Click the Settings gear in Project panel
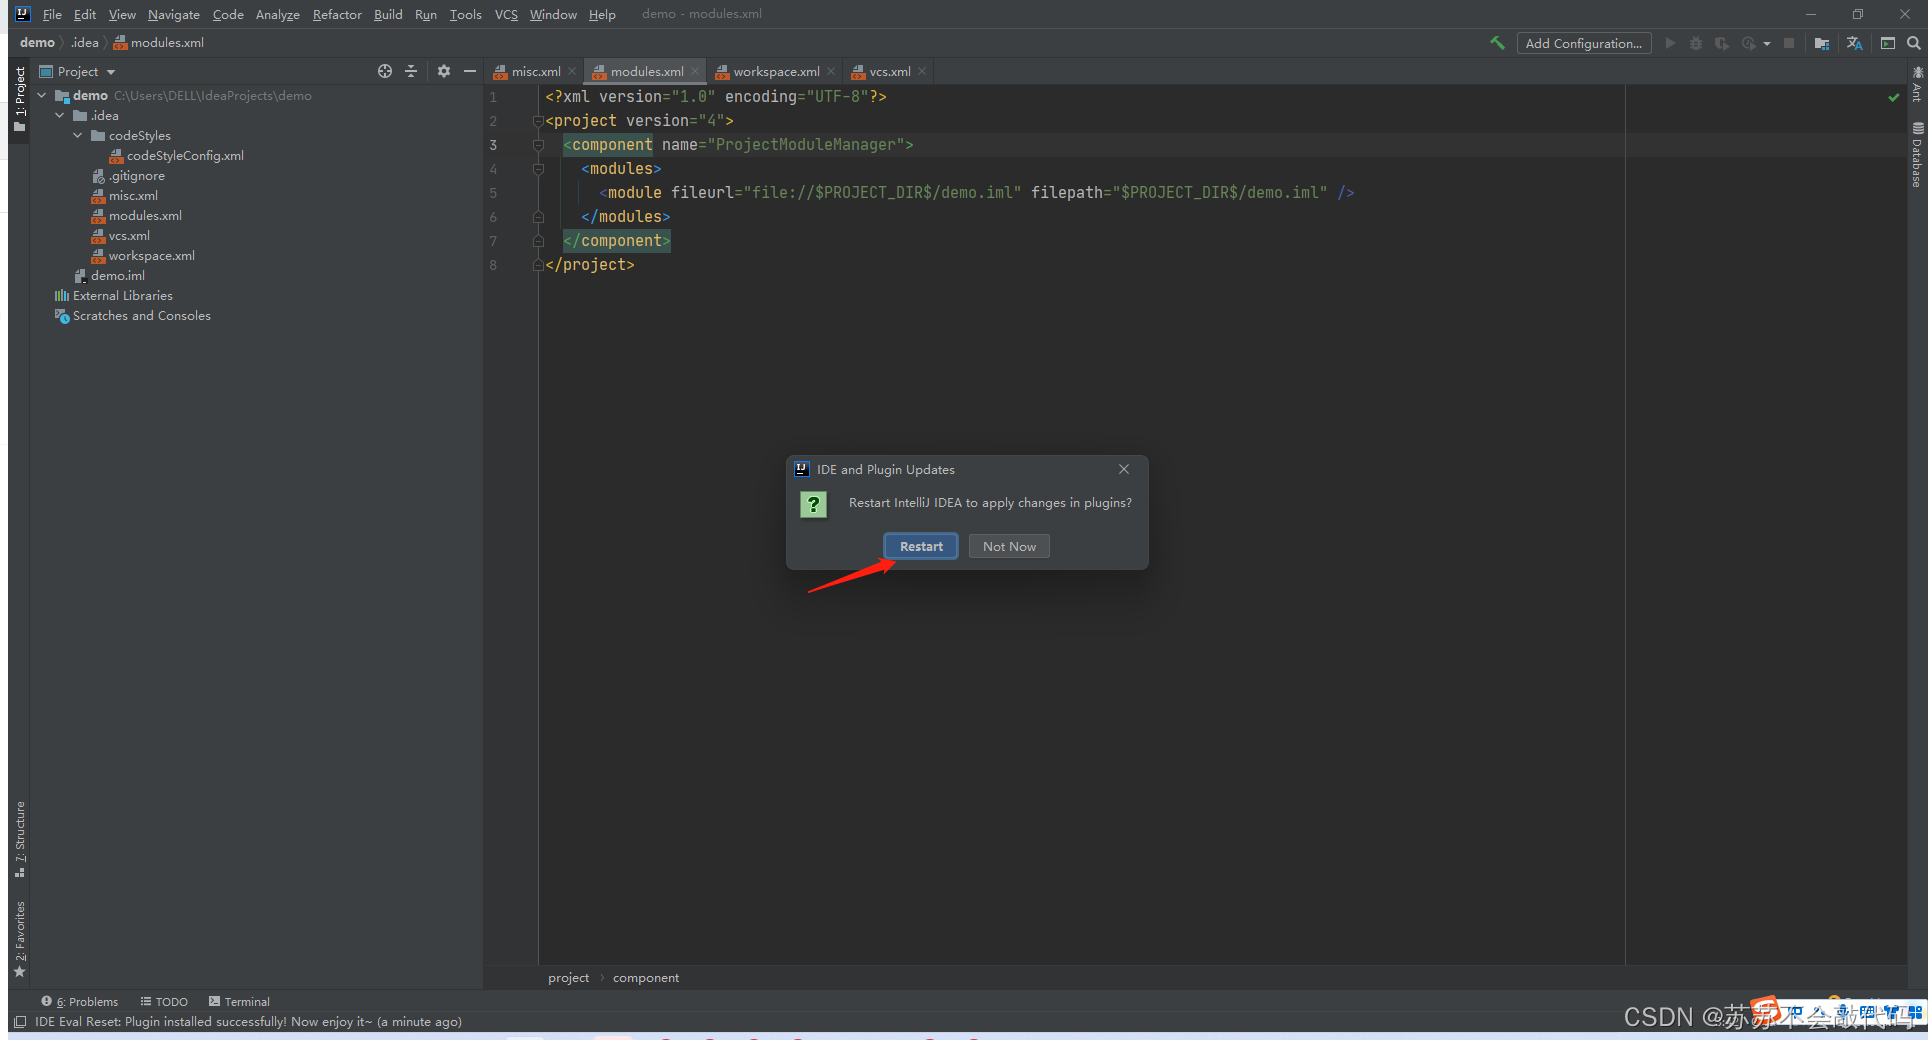 [443, 71]
